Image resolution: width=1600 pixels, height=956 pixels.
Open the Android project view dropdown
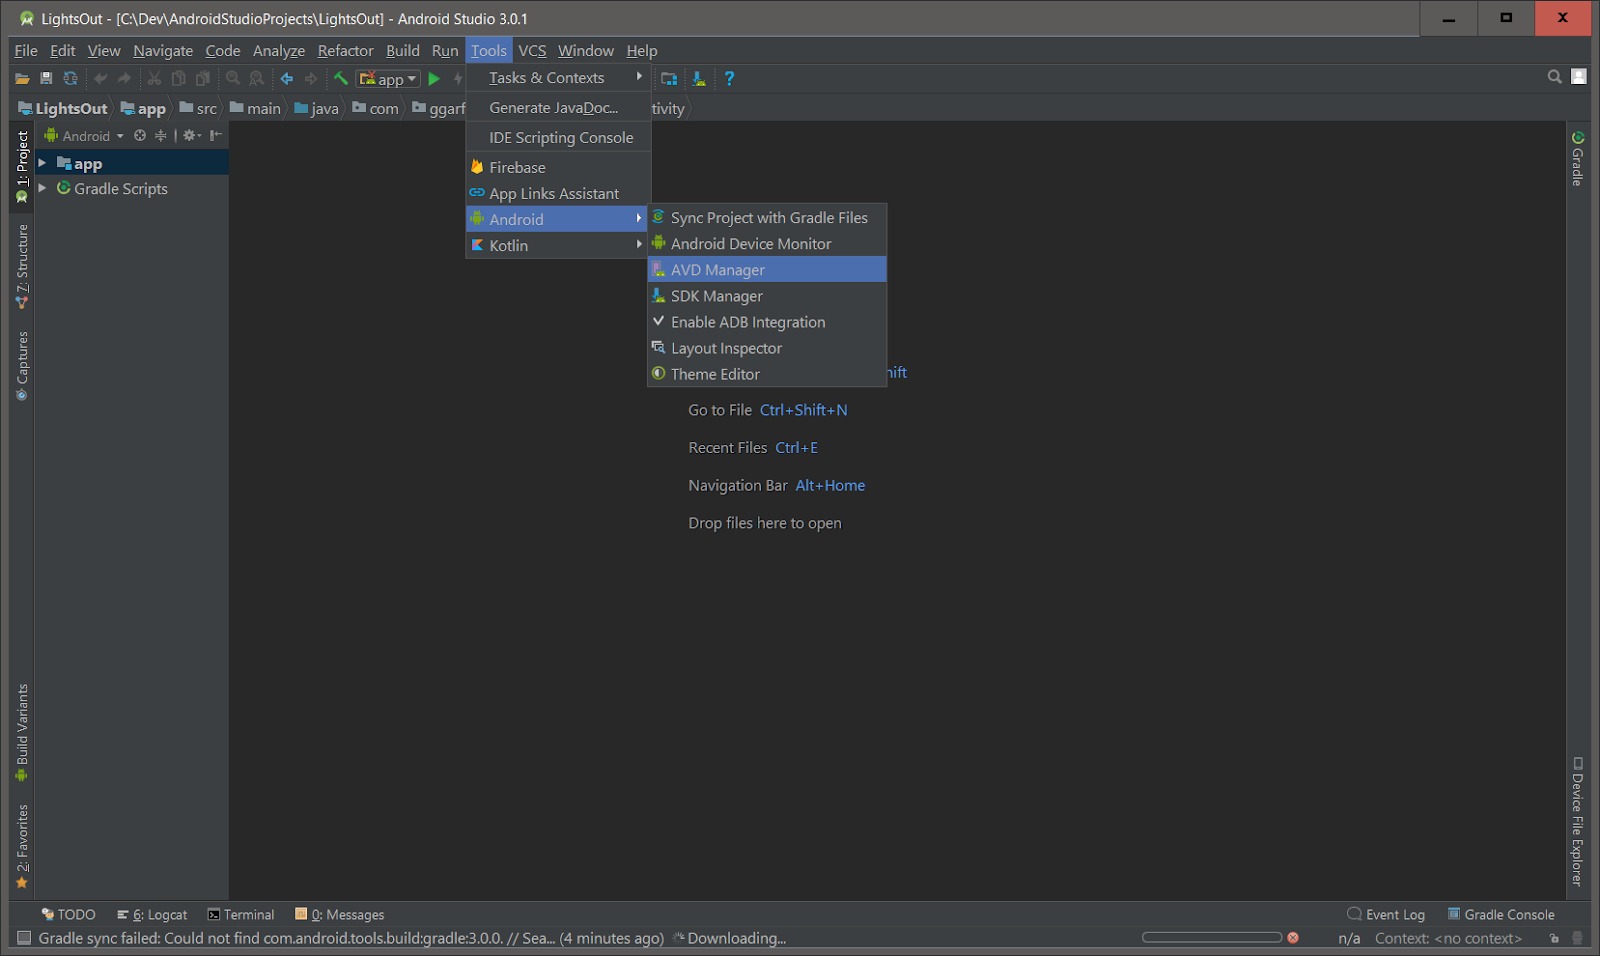(85, 136)
